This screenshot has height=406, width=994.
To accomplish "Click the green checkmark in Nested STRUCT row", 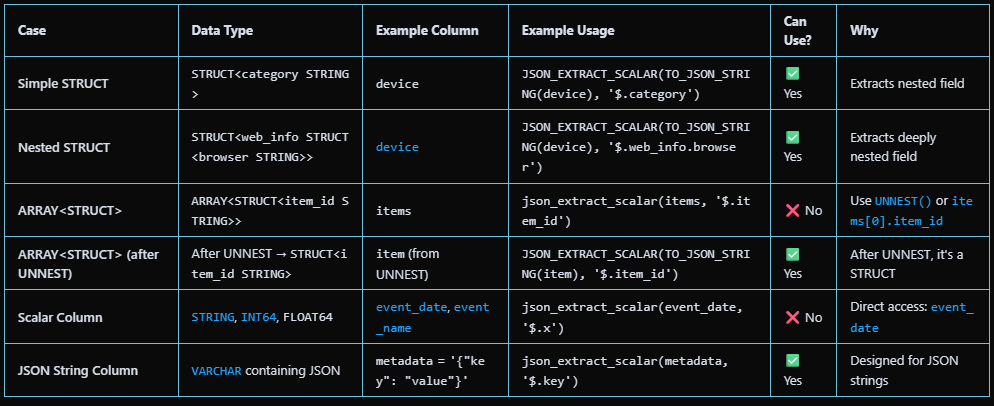I will (792, 137).
